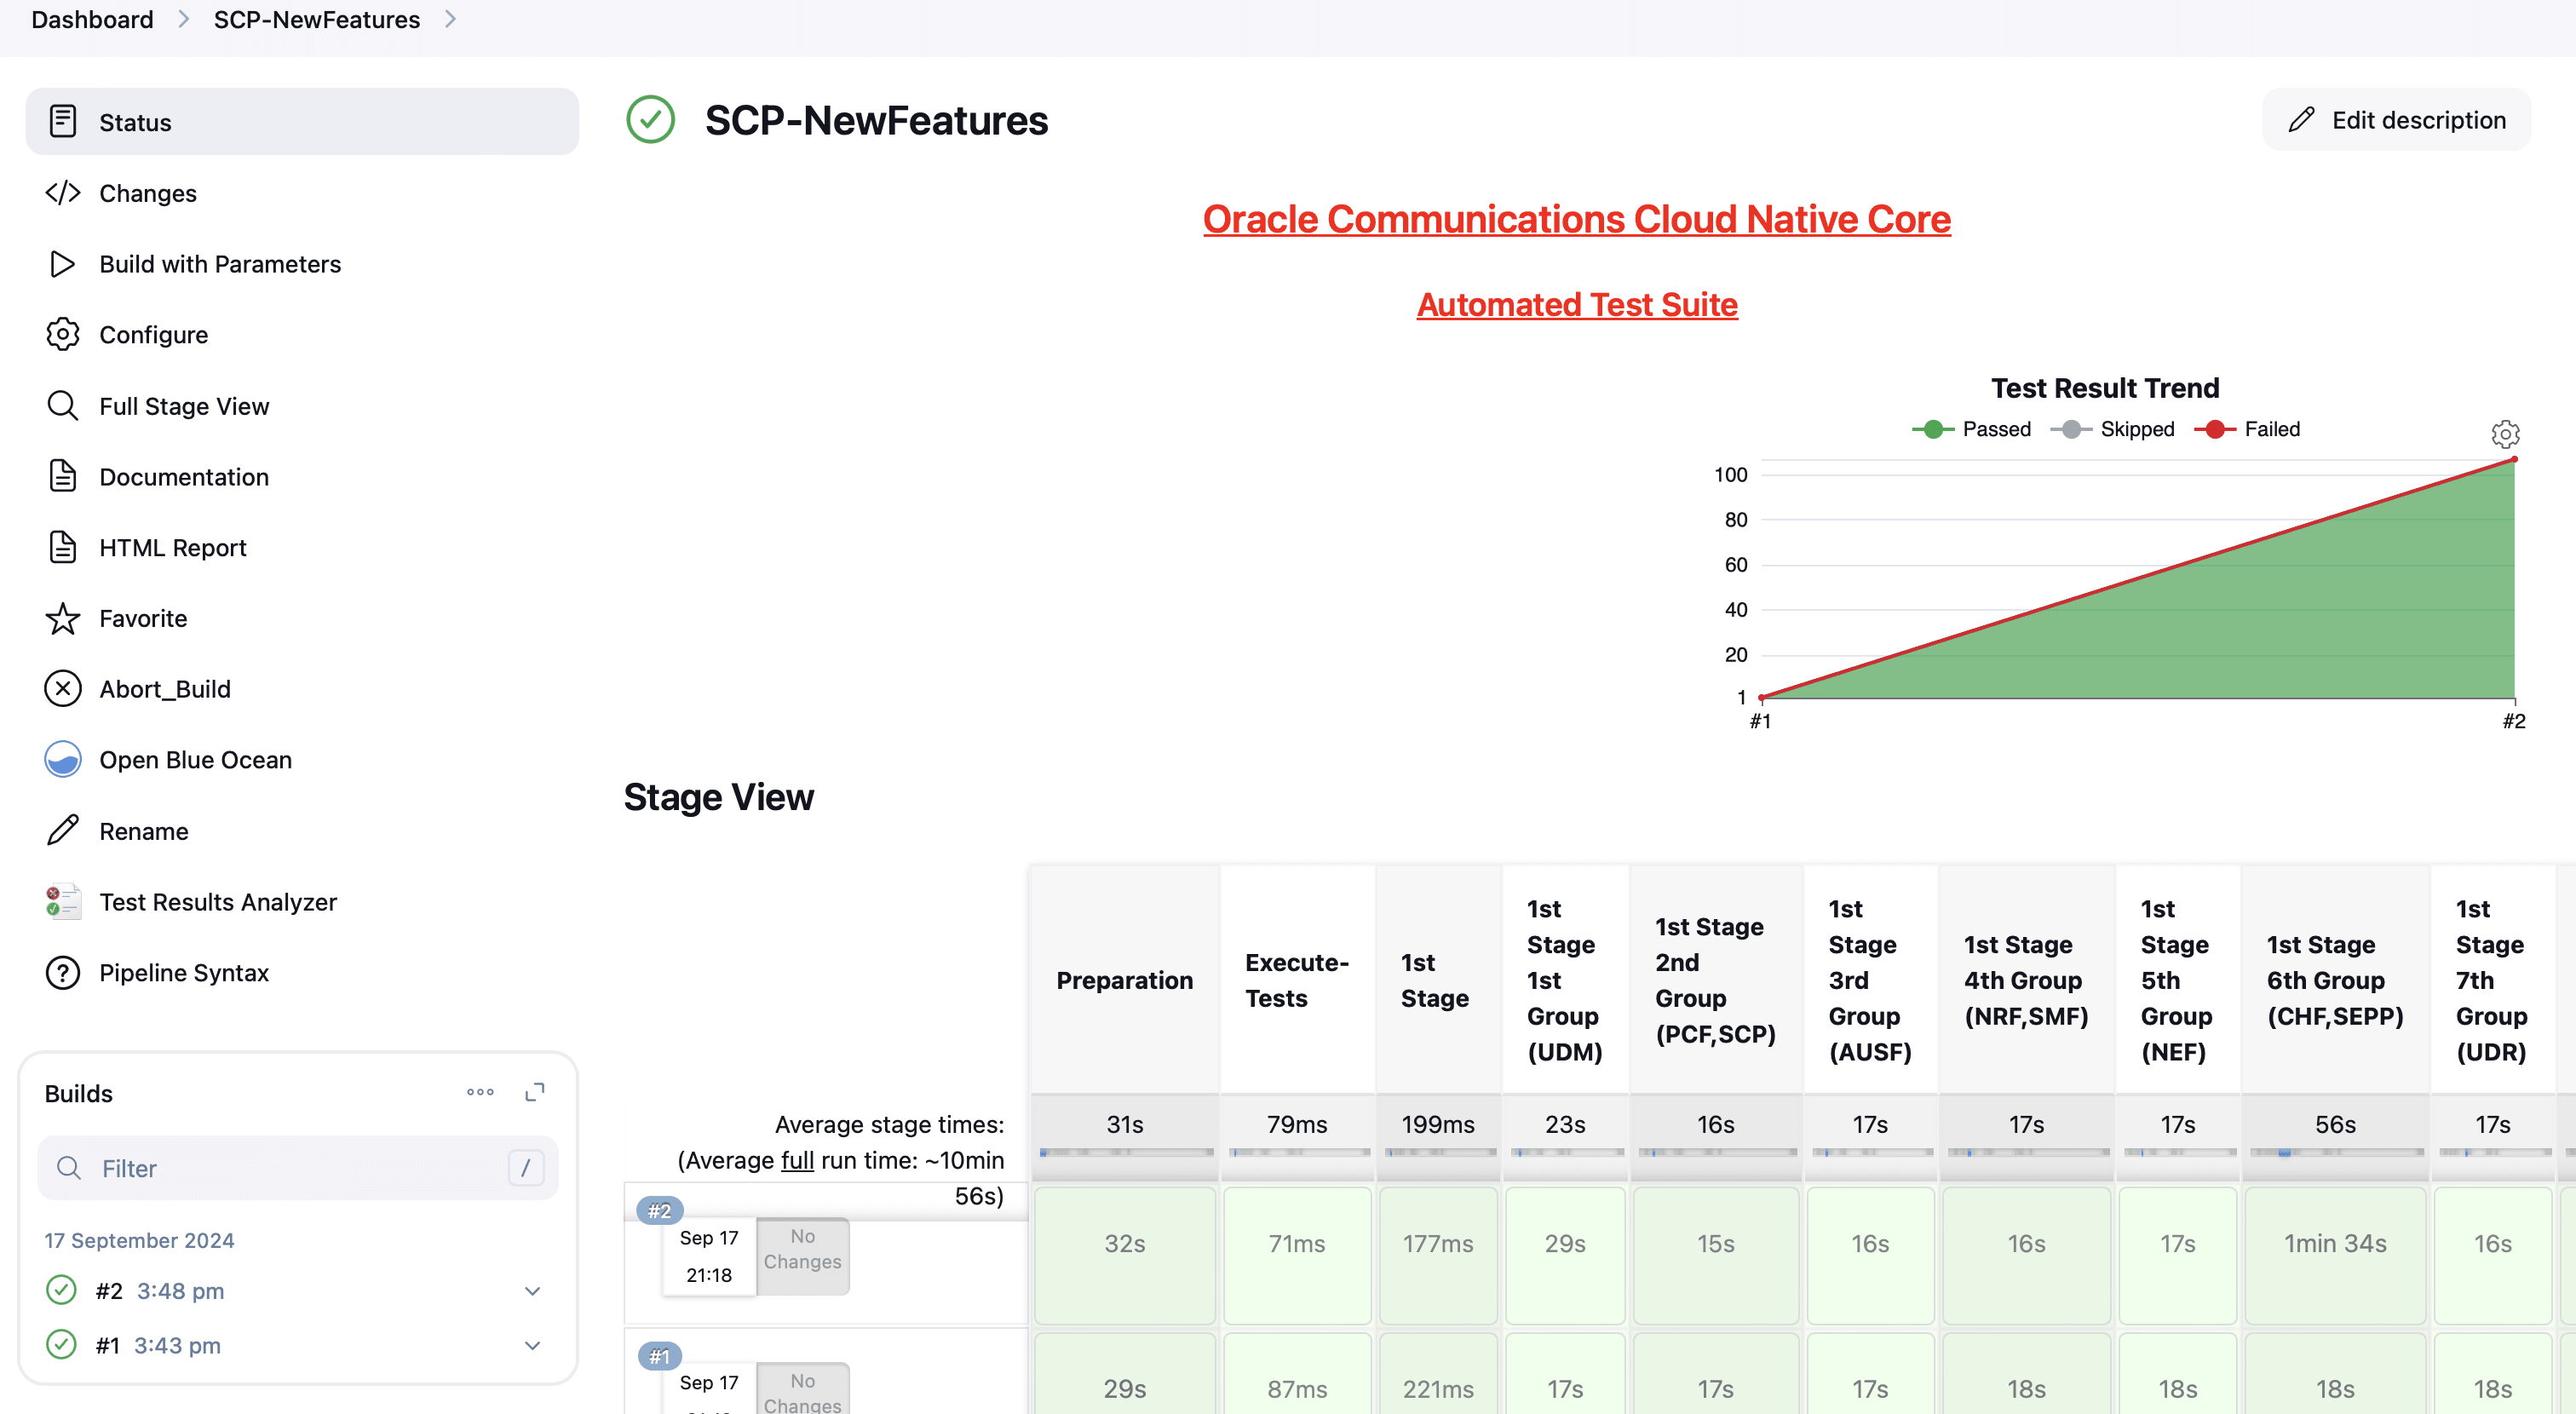Open the SCP-NewFeatures breadcrumb chevron menu
Viewport: 2576px width, 1414px height.
[450, 19]
